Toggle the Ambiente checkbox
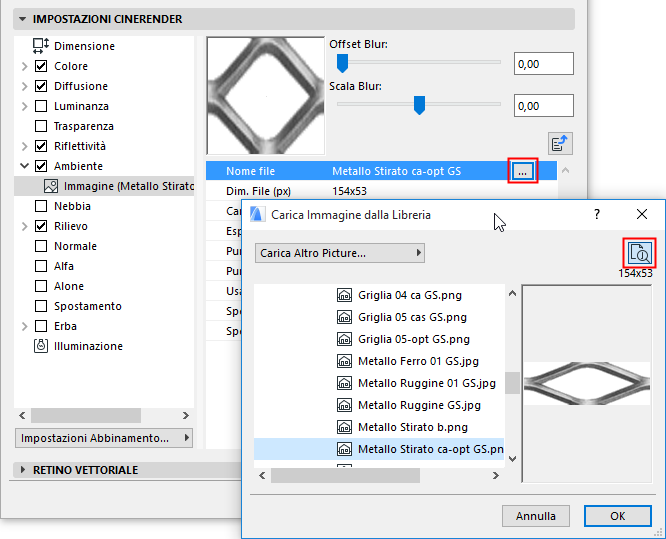This screenshot has width=666, height=539. (x=41, y=166)
